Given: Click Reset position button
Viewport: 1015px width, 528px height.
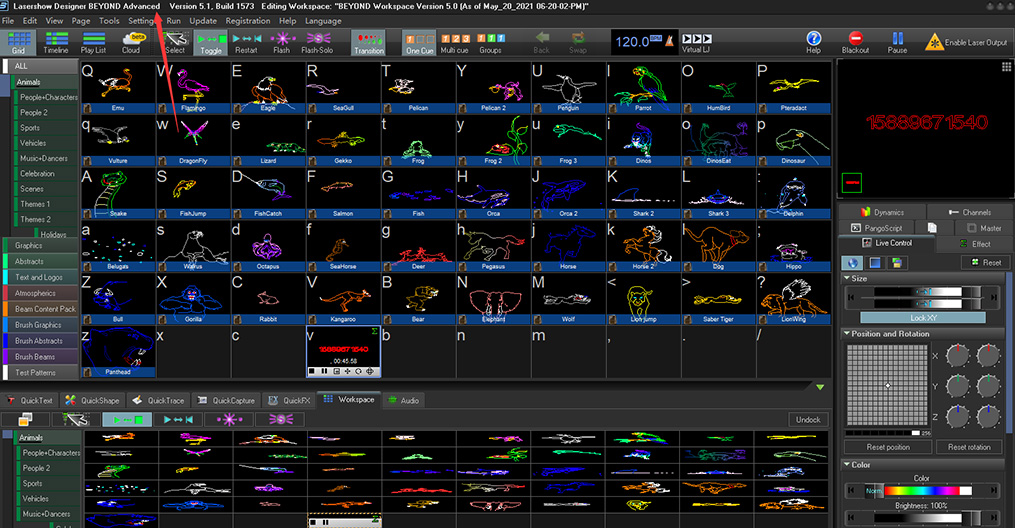Looking at the screenshot, I should [x=888, y=447].
